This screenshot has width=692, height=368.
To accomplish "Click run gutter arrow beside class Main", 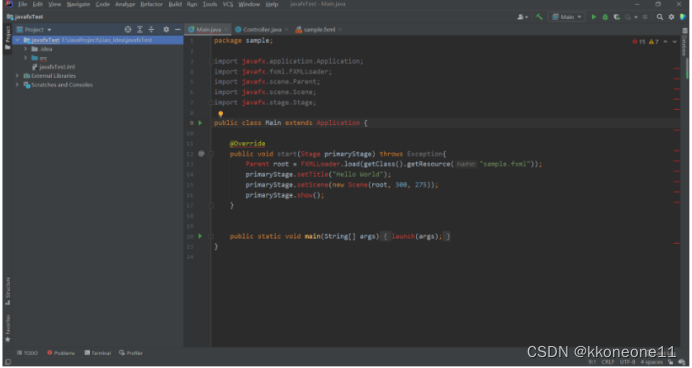I will tap(200, 123).
